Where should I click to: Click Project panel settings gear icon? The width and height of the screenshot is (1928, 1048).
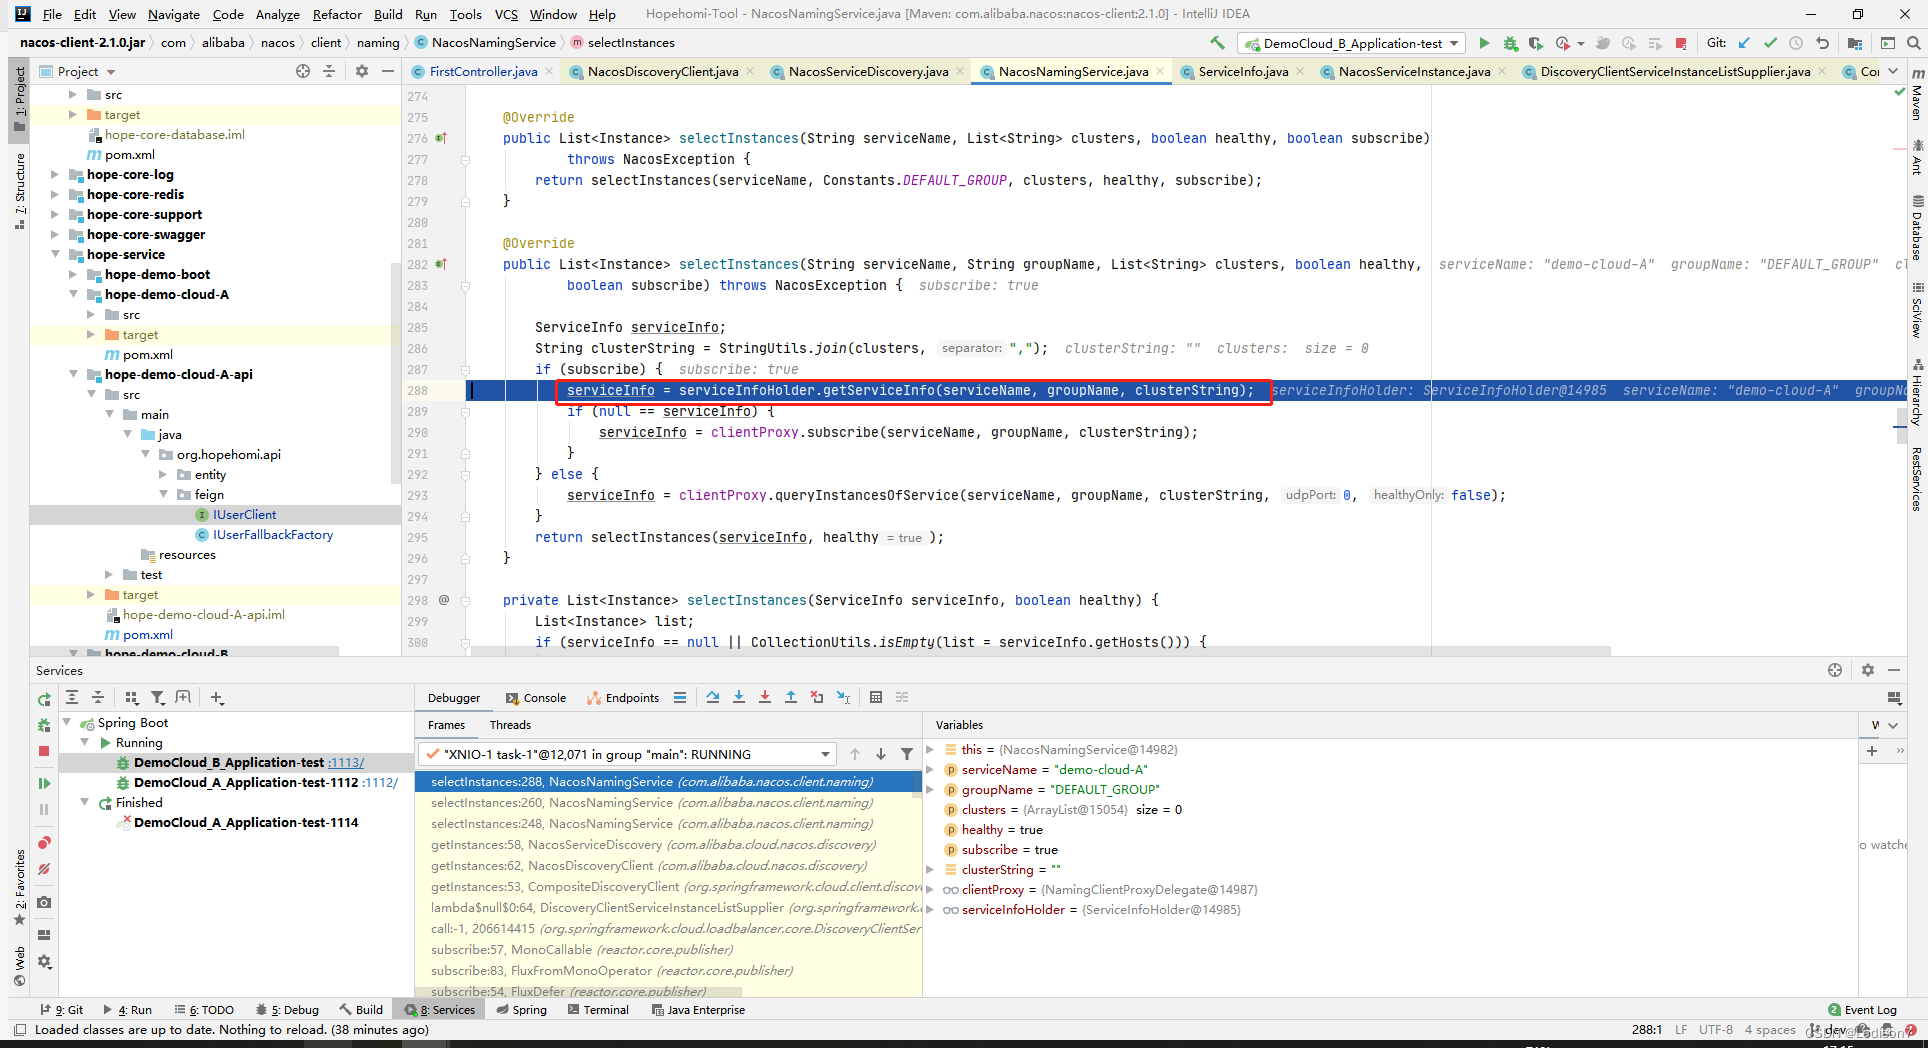[x=362, y=71]
